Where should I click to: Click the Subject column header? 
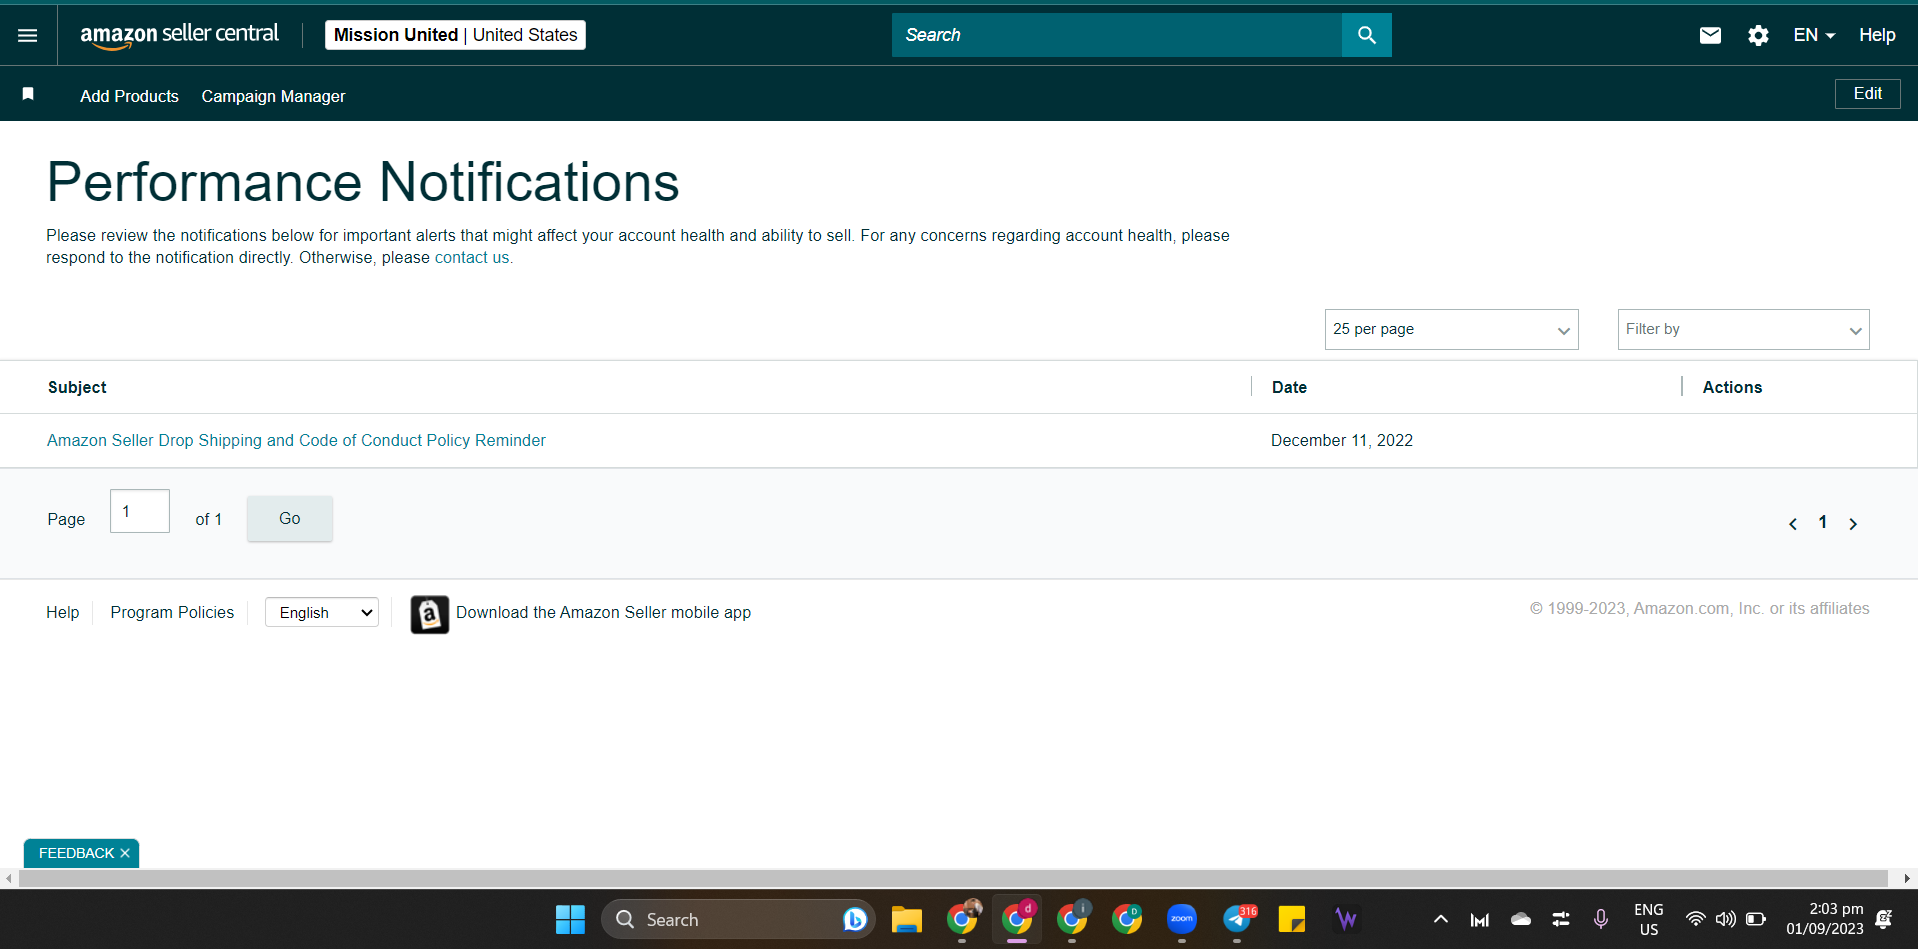click(77, 388)
